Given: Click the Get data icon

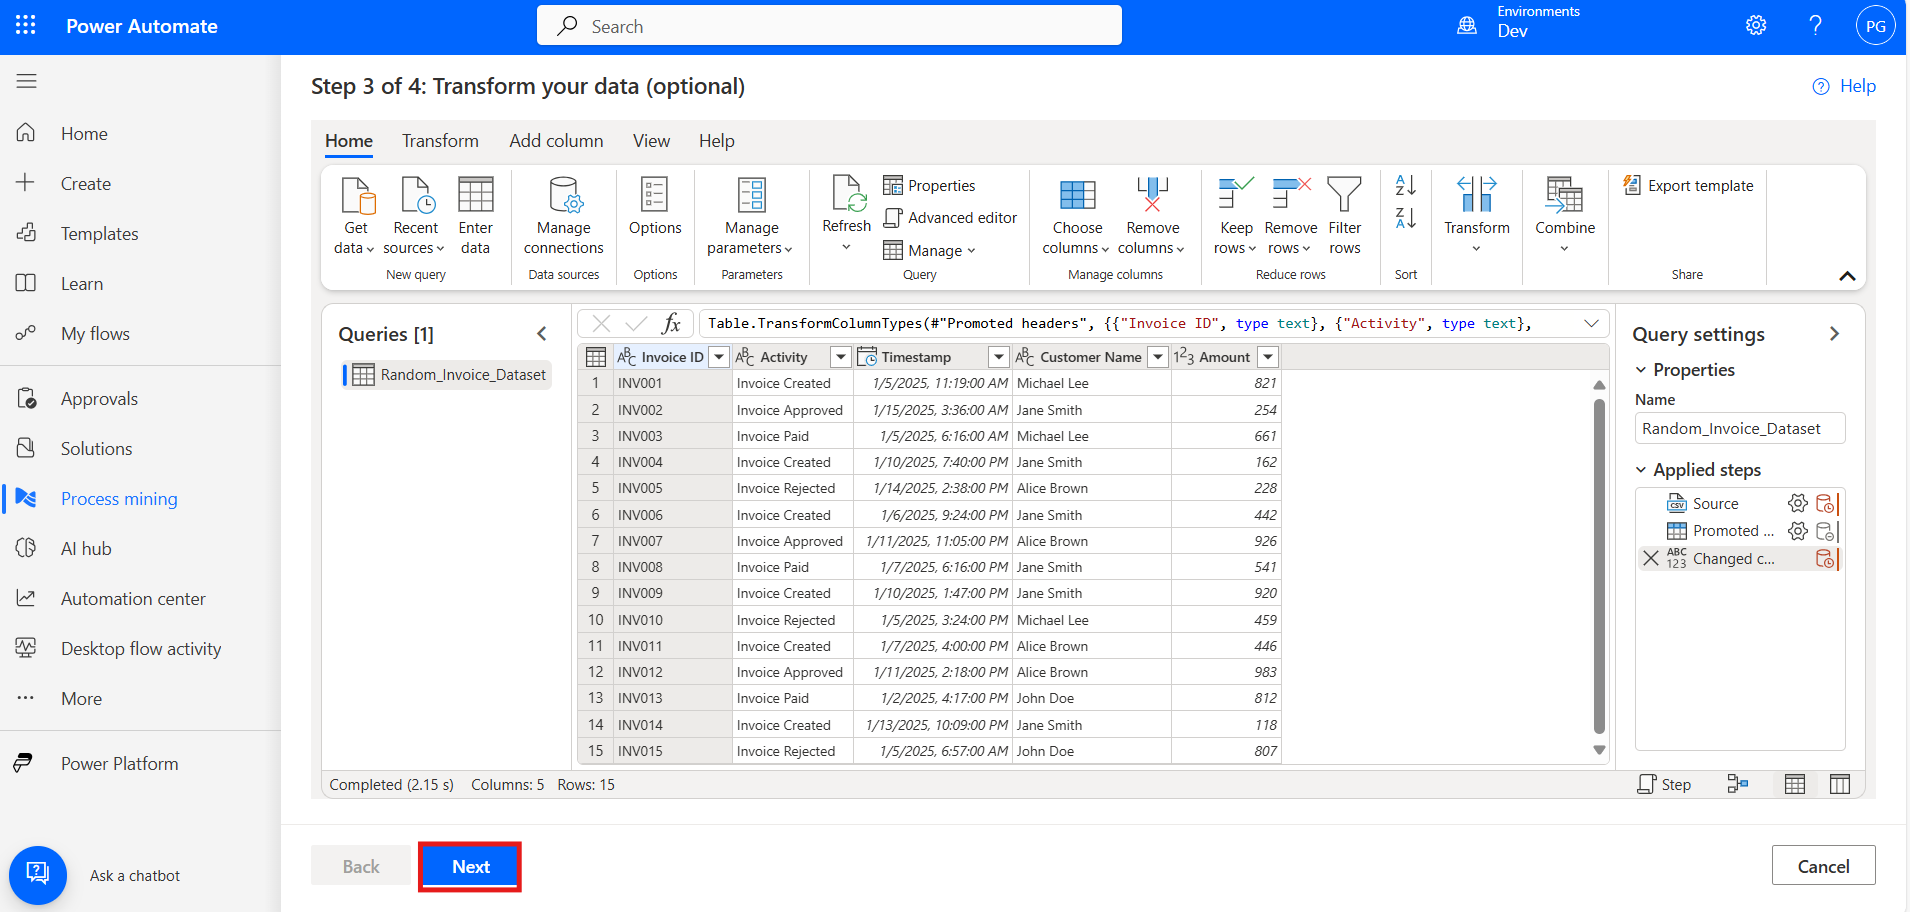Looking at the screenshot, I should [x=356, y=197].
